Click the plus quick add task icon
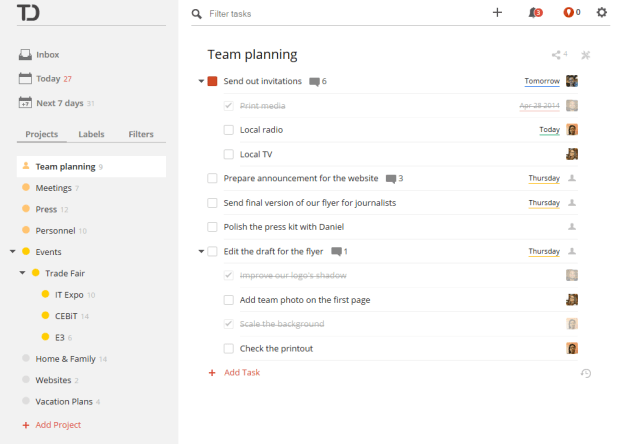 coord(497,13)
